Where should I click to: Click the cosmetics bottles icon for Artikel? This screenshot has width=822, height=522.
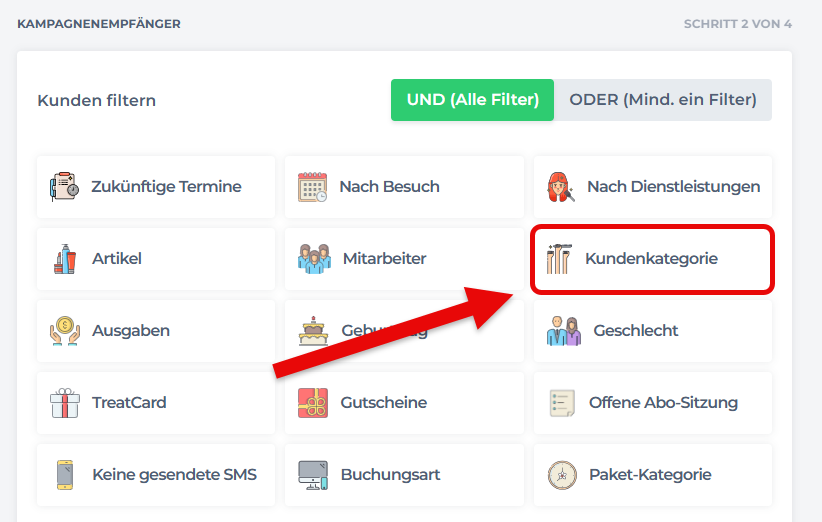pyautogui.click(x=64, y=259)
